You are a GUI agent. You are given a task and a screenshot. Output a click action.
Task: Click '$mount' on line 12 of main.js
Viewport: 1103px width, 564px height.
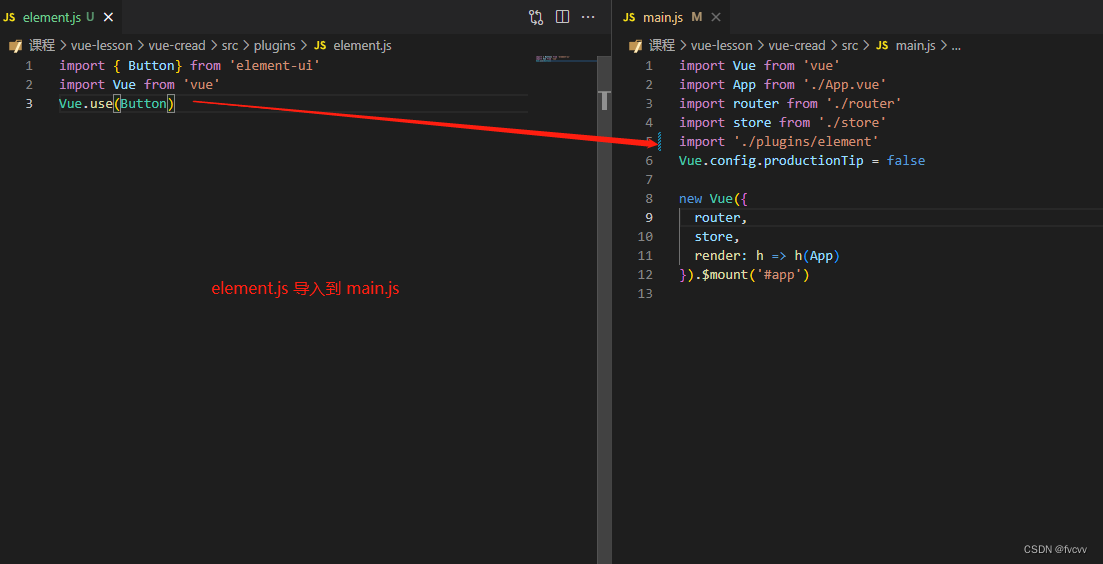pyautogui.click(x=727, y=274)
